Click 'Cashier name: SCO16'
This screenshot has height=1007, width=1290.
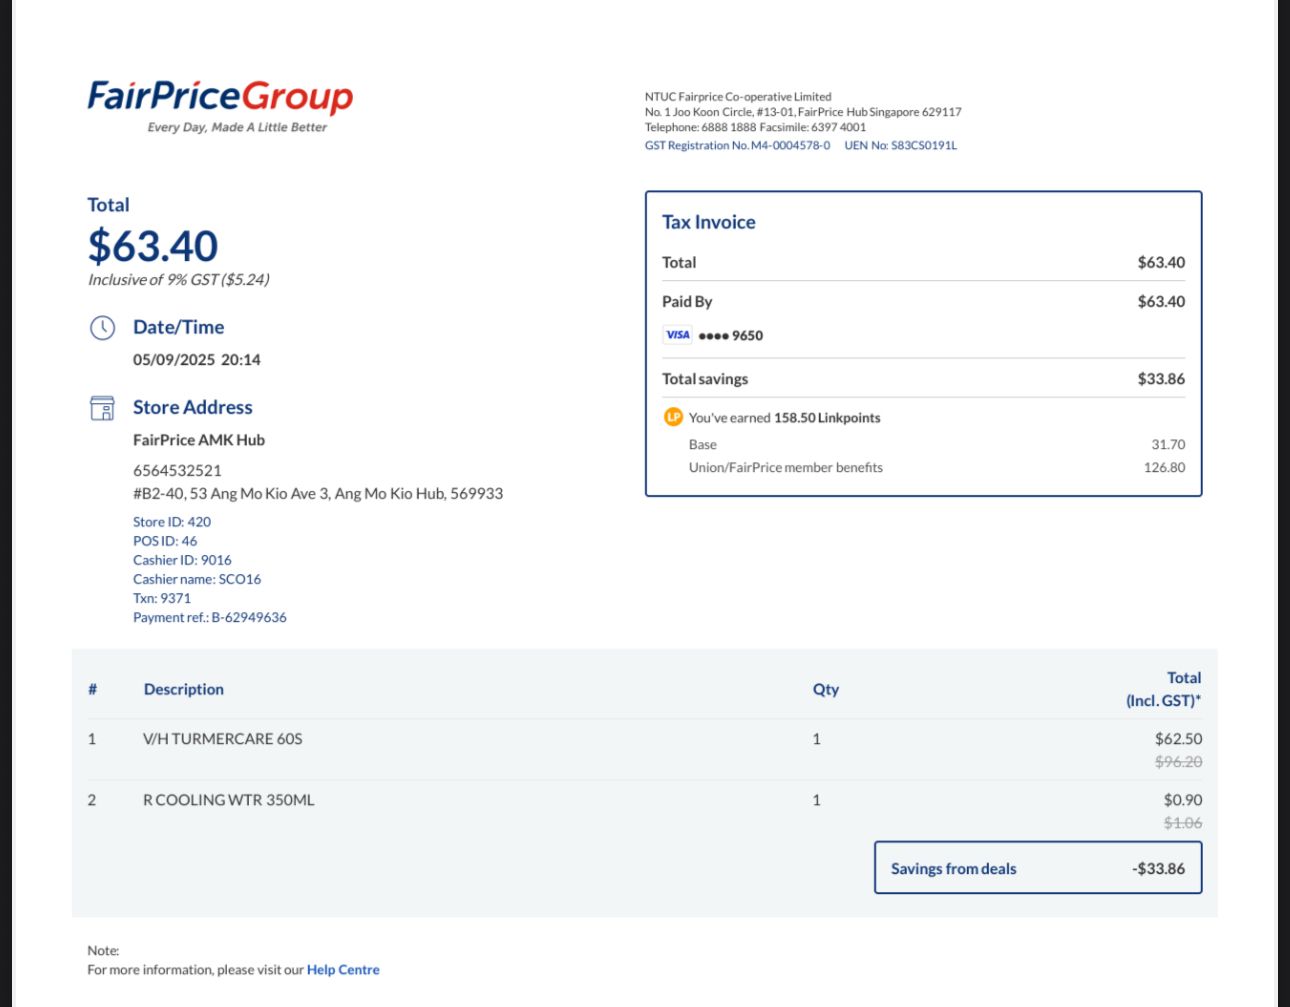click(x=197, y=579)
